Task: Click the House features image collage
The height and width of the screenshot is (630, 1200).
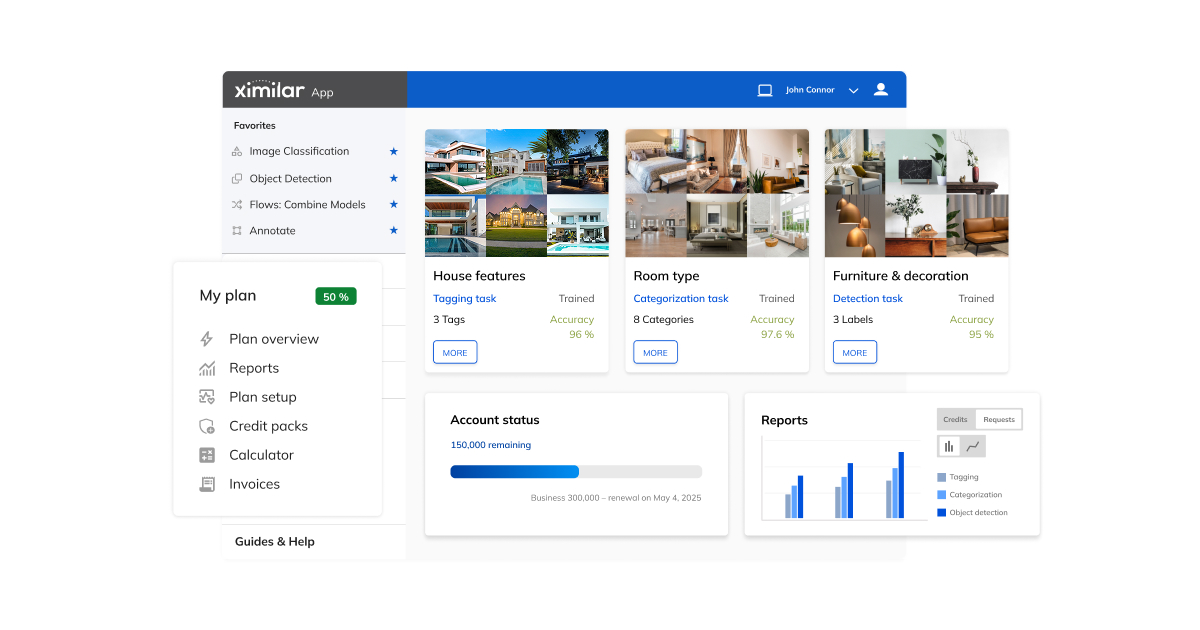Action: point(517,193)
